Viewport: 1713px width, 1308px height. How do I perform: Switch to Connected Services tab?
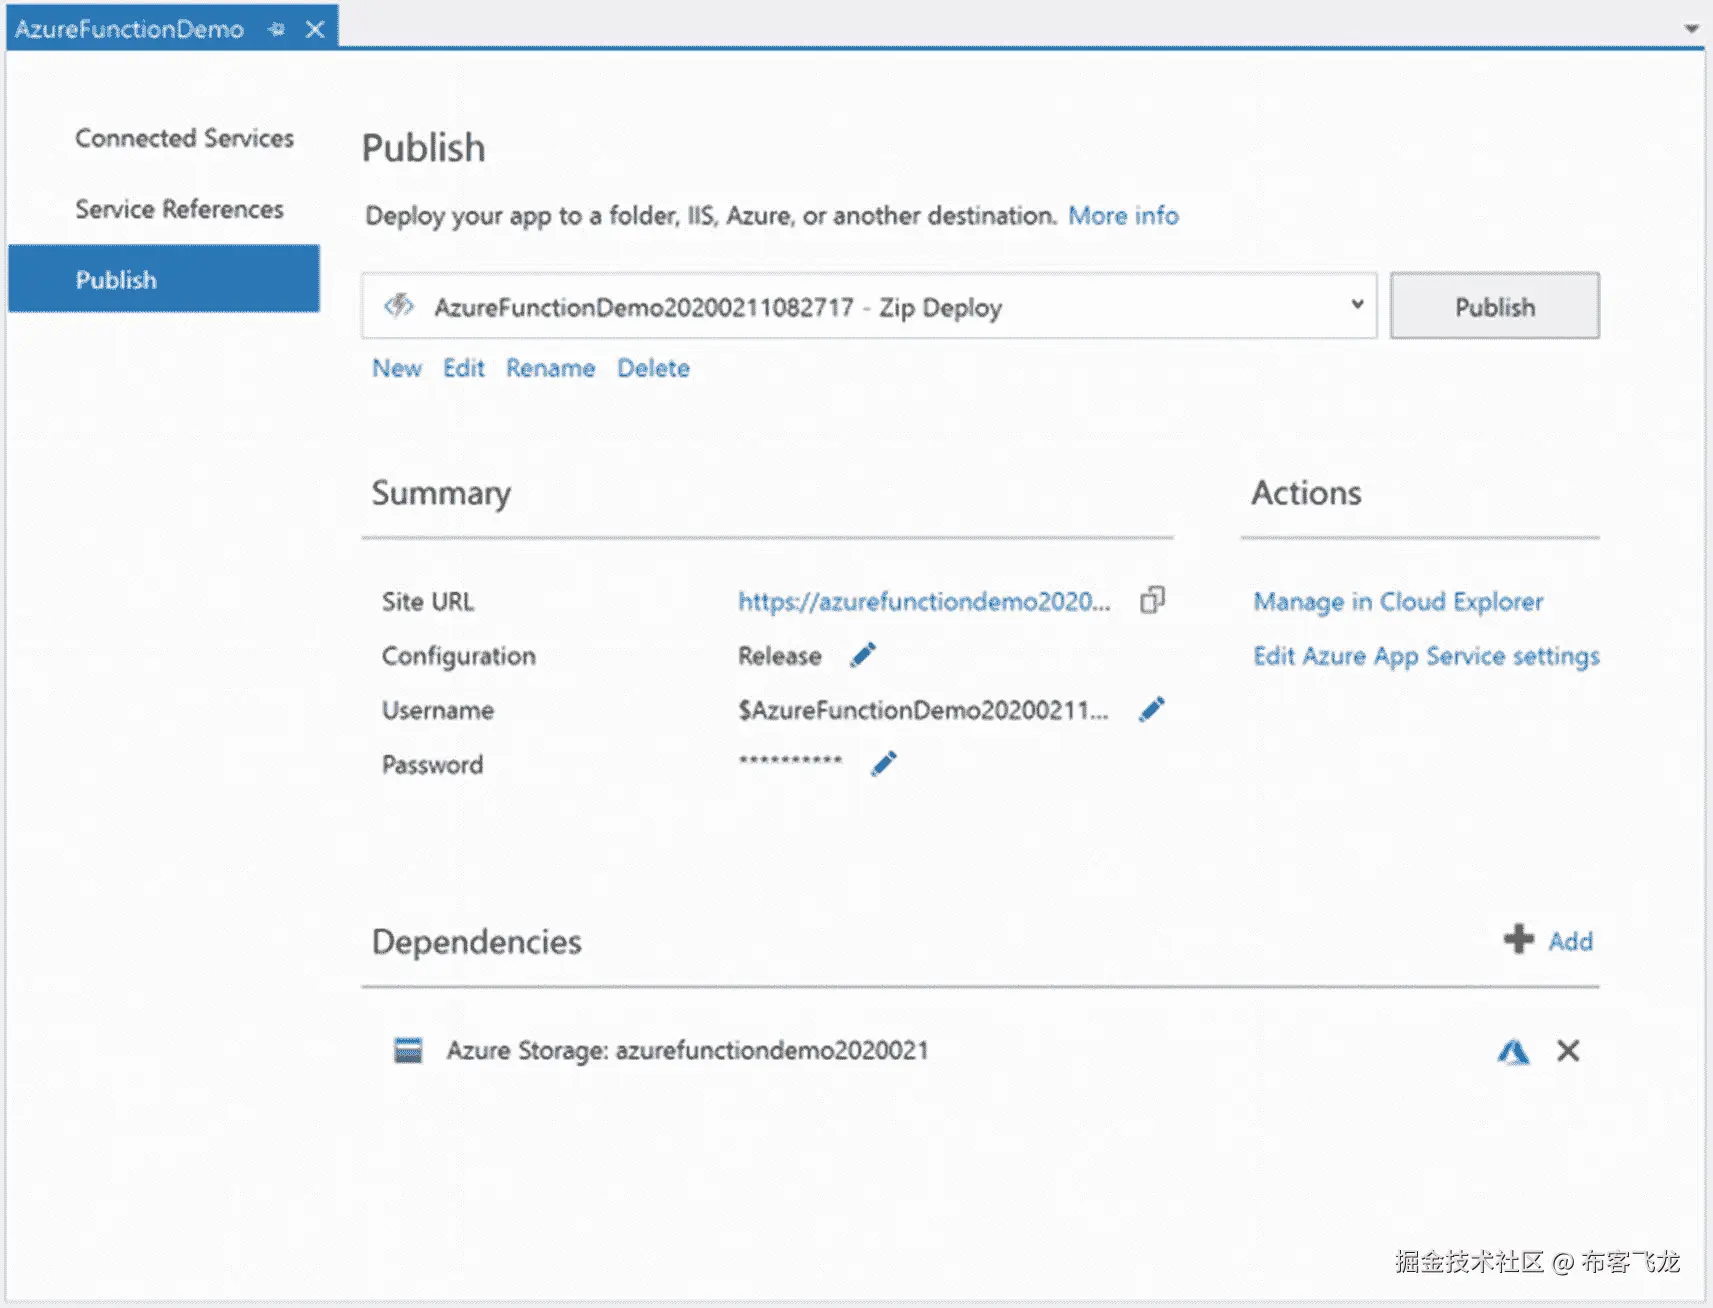click(x=184, y=138)
